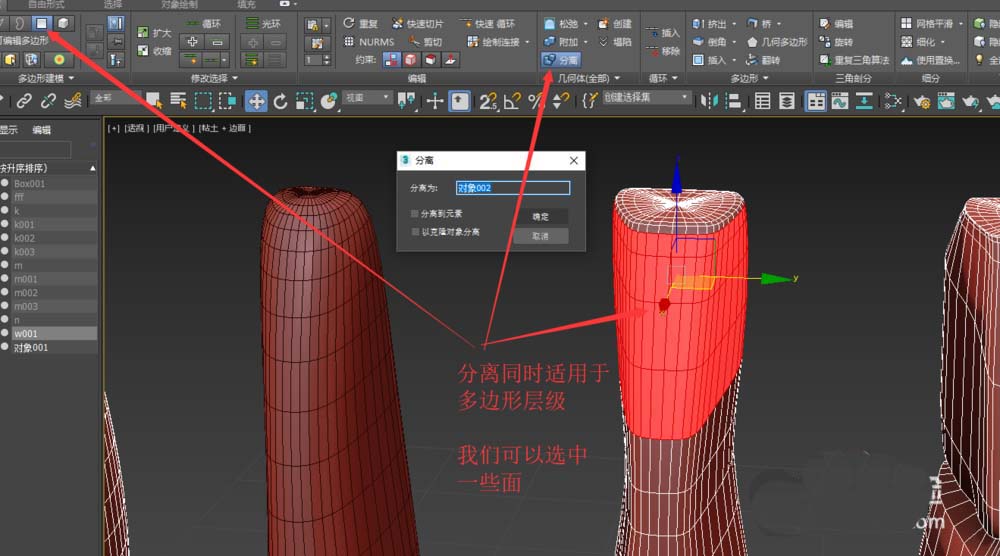
Task: Open the named selection set (创建选择集) dropdown
Action: (x=646, y=98)
